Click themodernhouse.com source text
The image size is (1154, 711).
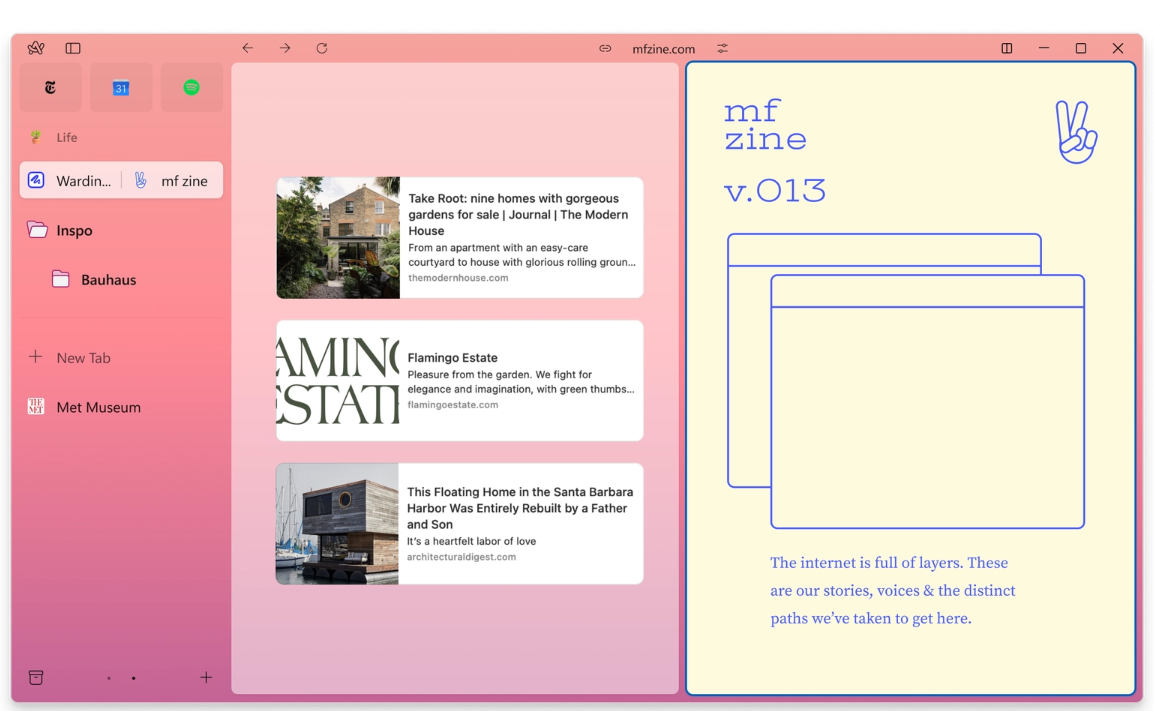click(459, 277)
